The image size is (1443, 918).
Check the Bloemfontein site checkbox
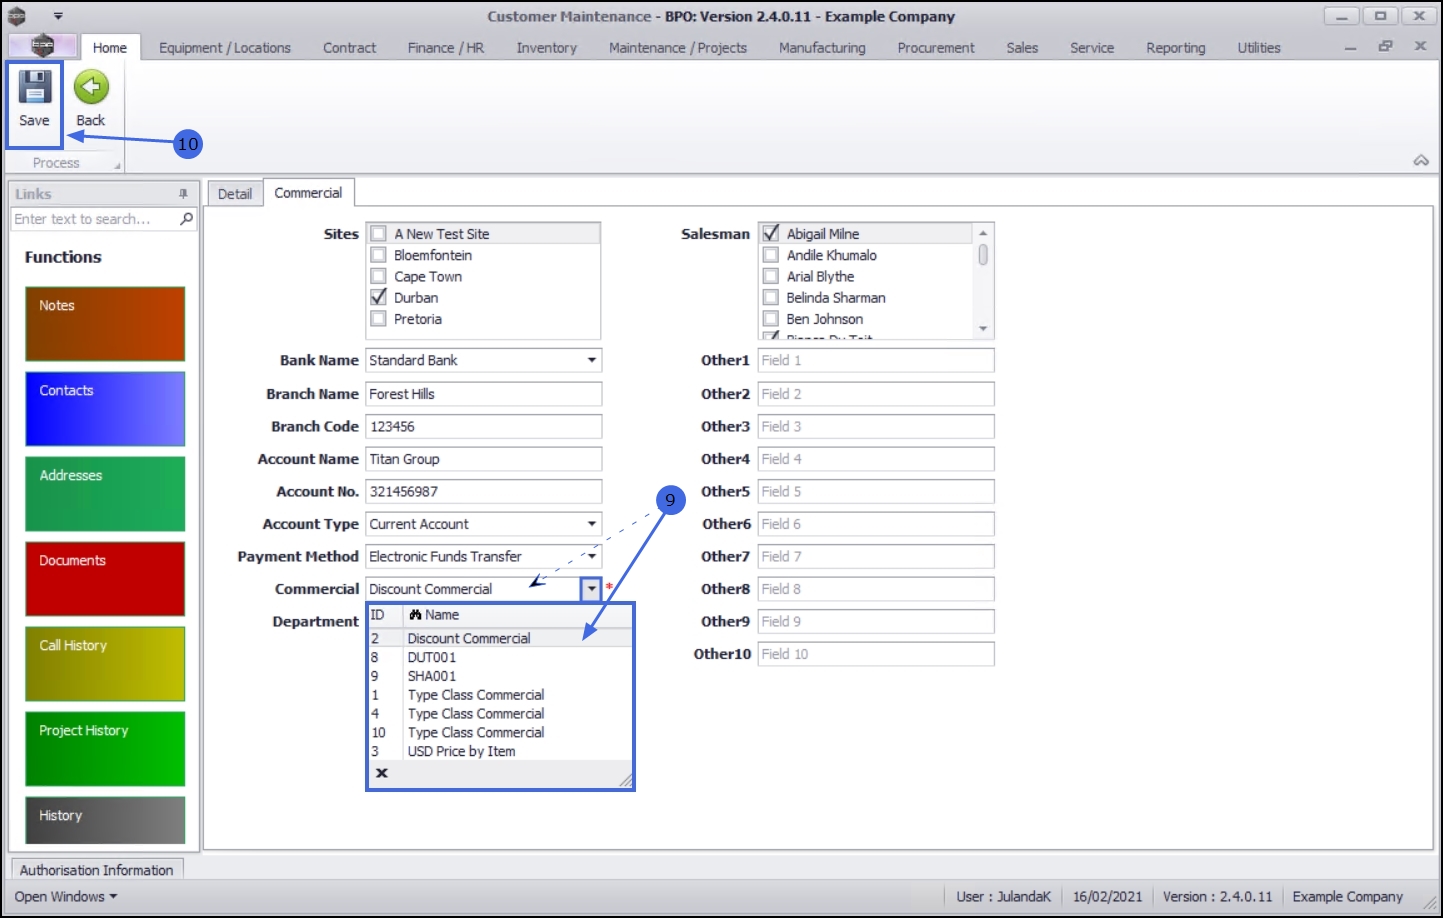(x=379, y=255)
